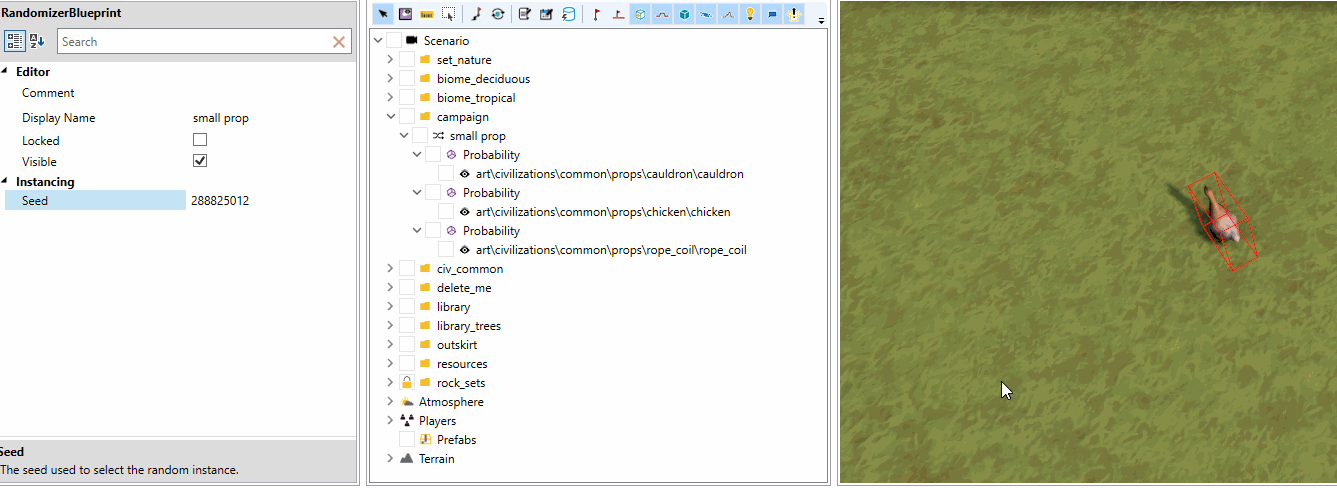Collapse the campaign folder
This screenshot has height=488, width=1337.
[391, 117]
